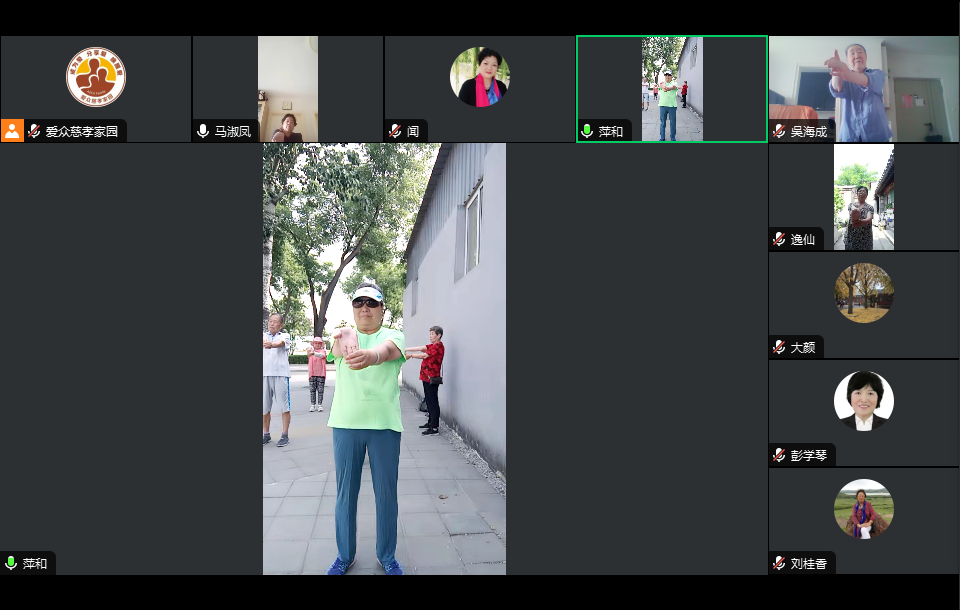Click the muted mic icon next to 闻
Viewport: 960px width, 610px height.
pos(395,131)
